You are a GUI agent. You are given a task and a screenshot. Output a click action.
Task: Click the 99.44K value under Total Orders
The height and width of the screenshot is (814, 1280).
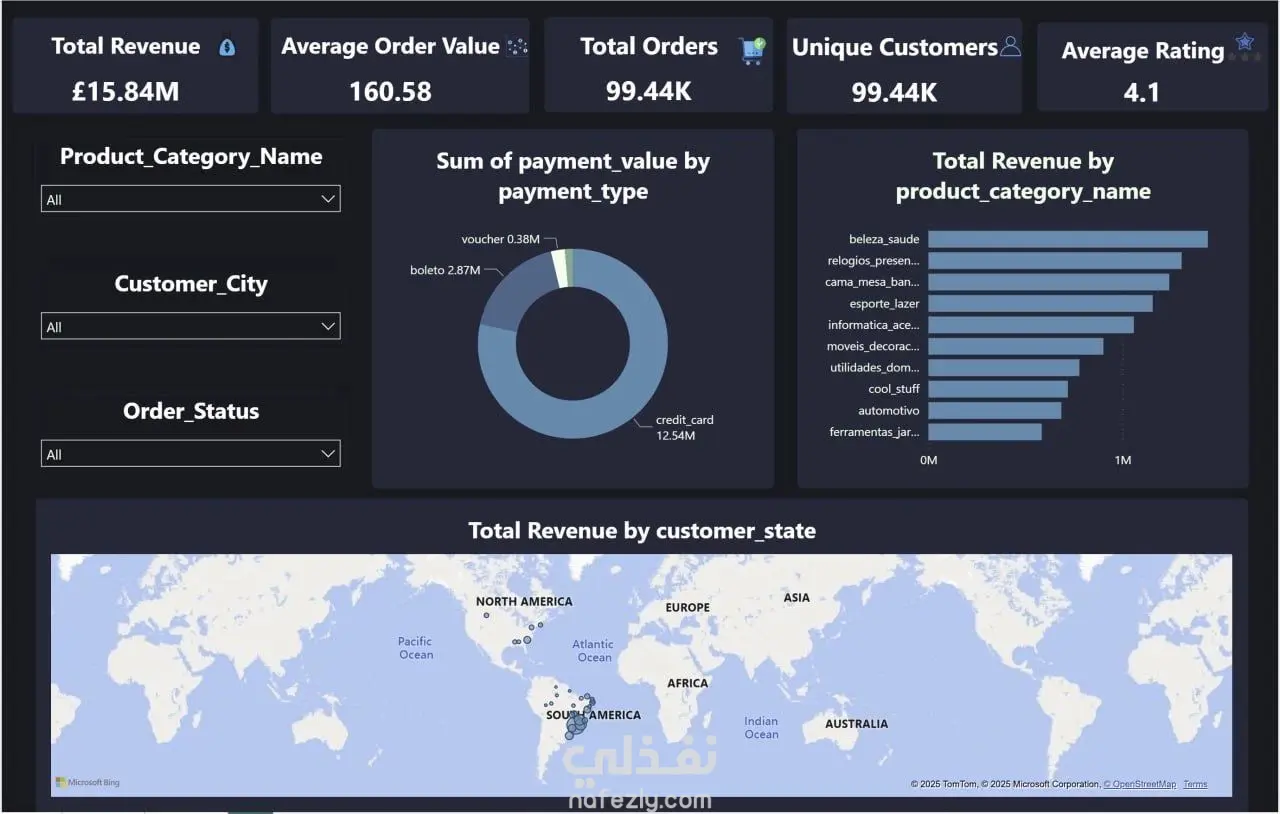coord(649,92)
